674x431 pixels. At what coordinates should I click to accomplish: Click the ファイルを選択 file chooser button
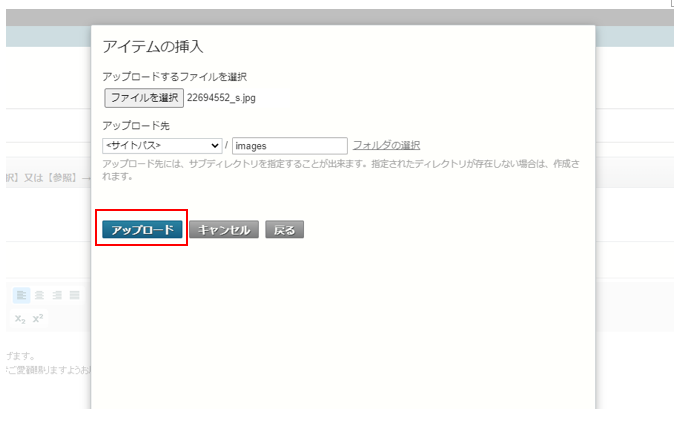click(143, 98)
